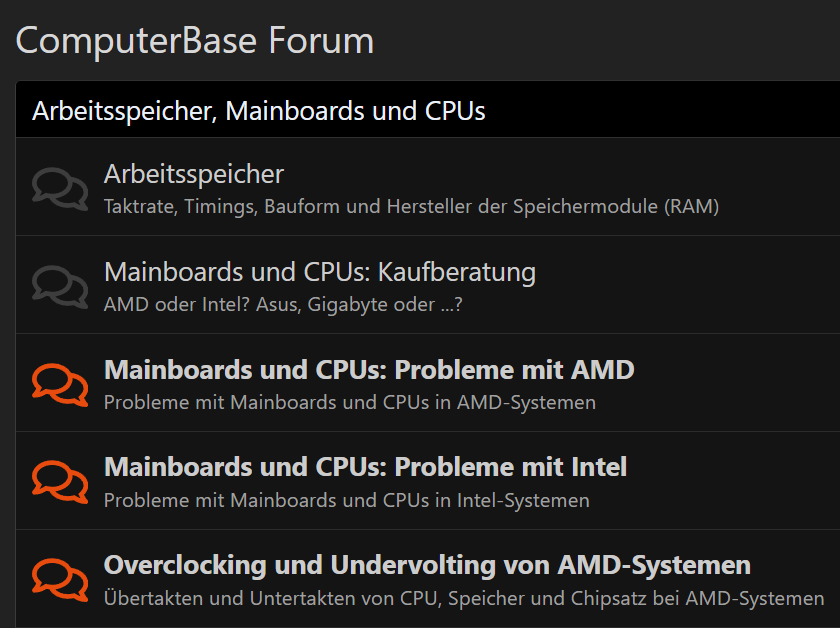Click the orange chat icon for Probleme mit Intel
Screen dimensions: 840x628
click(60, 481)
